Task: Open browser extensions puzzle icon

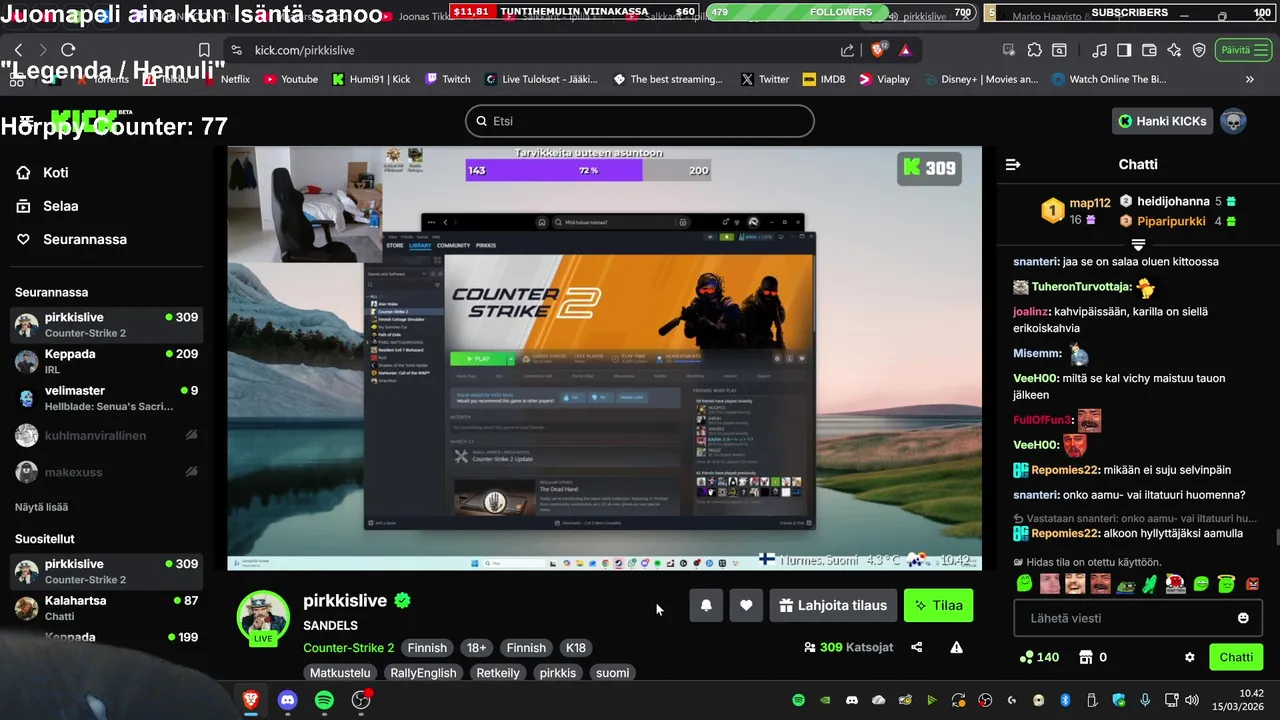Action: click(x=1035, y=50)
